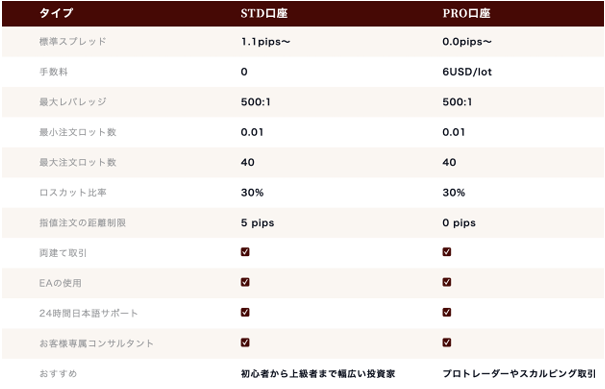This screenshot has width=605, height=389.
Task: Click PRO 24時間日本語サポート checkmark
Action: (x=447, y=312)
